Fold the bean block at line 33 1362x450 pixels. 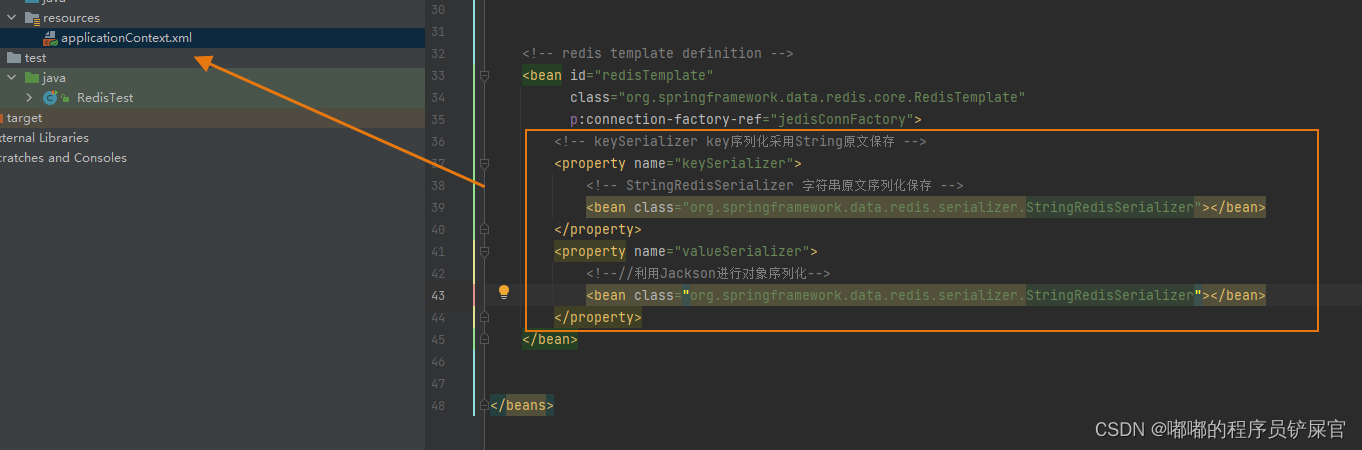[484, 76]
